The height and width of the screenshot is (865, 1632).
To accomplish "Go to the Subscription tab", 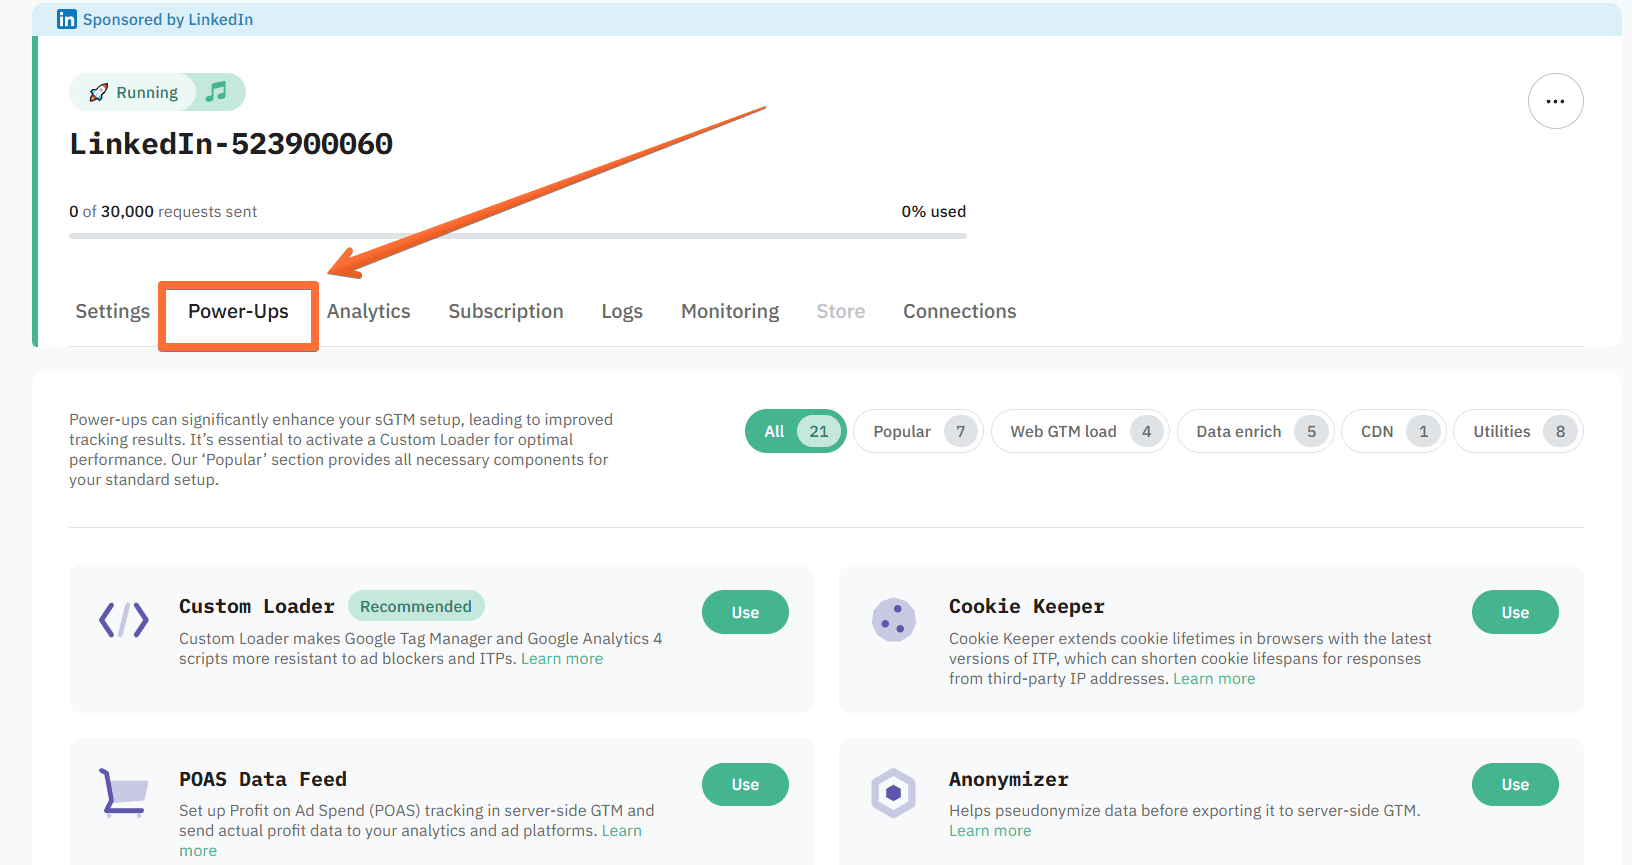I will (506, 311).
